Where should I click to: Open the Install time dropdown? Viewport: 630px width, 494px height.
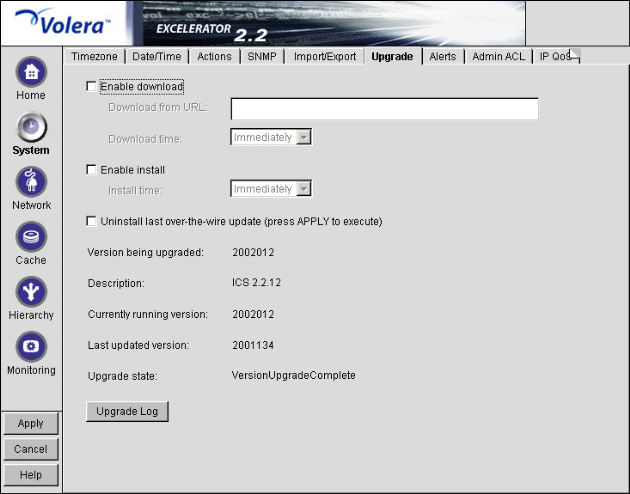[x=271, y=188]
